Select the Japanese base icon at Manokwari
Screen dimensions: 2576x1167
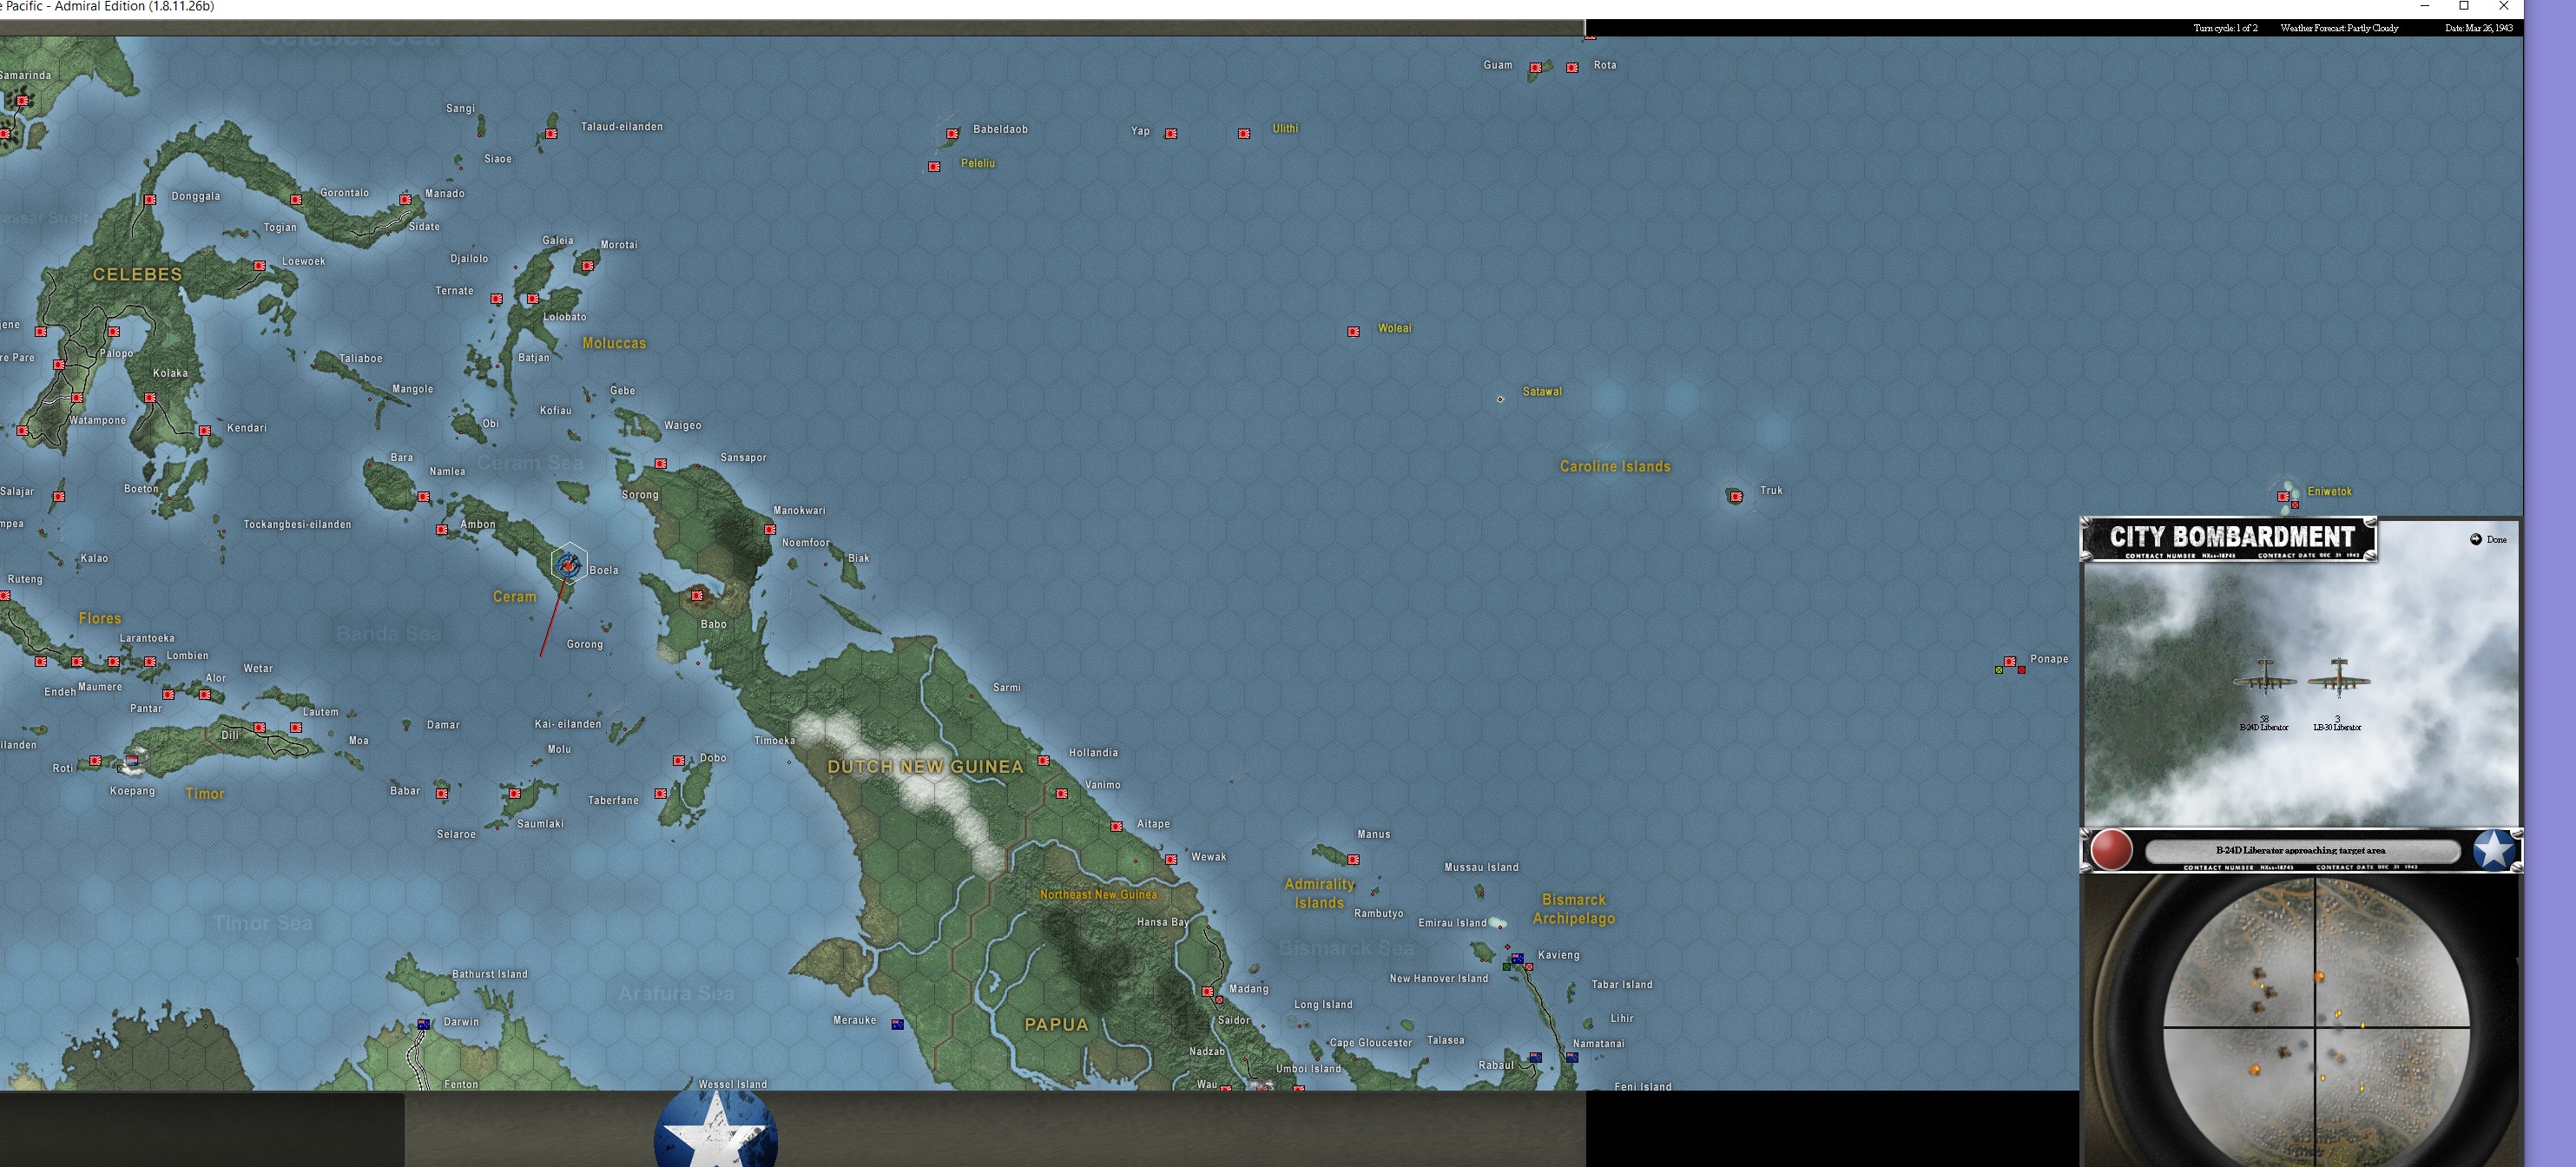(x=770, y=530)
